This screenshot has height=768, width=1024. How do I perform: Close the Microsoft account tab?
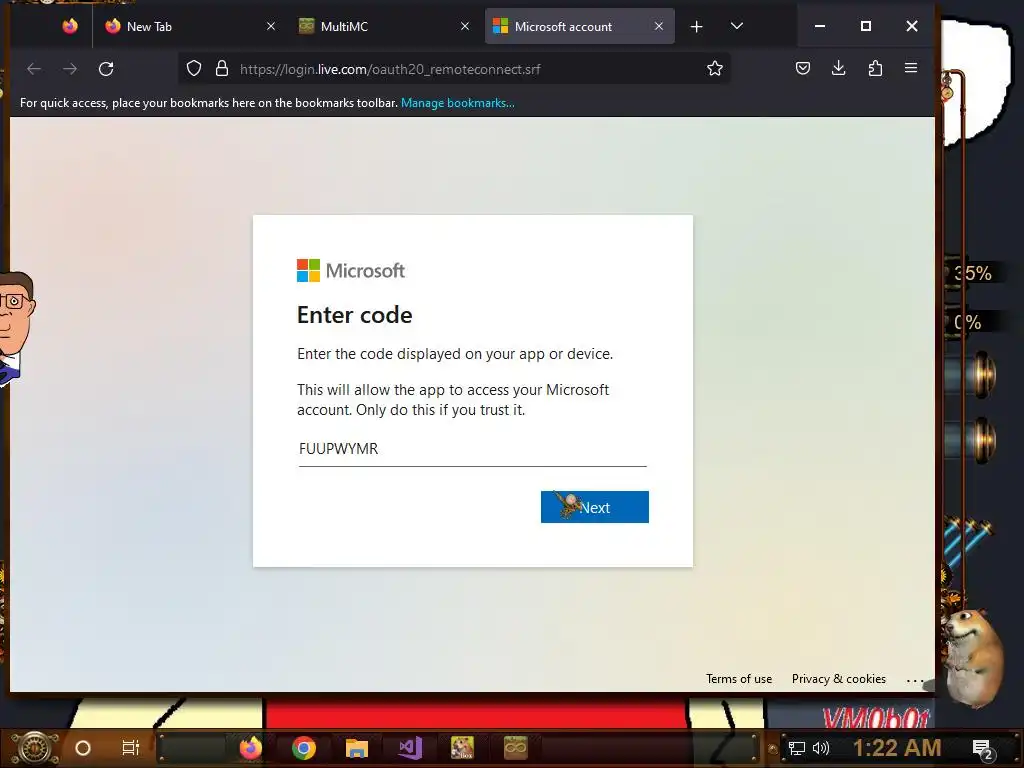tap(658, 26)
